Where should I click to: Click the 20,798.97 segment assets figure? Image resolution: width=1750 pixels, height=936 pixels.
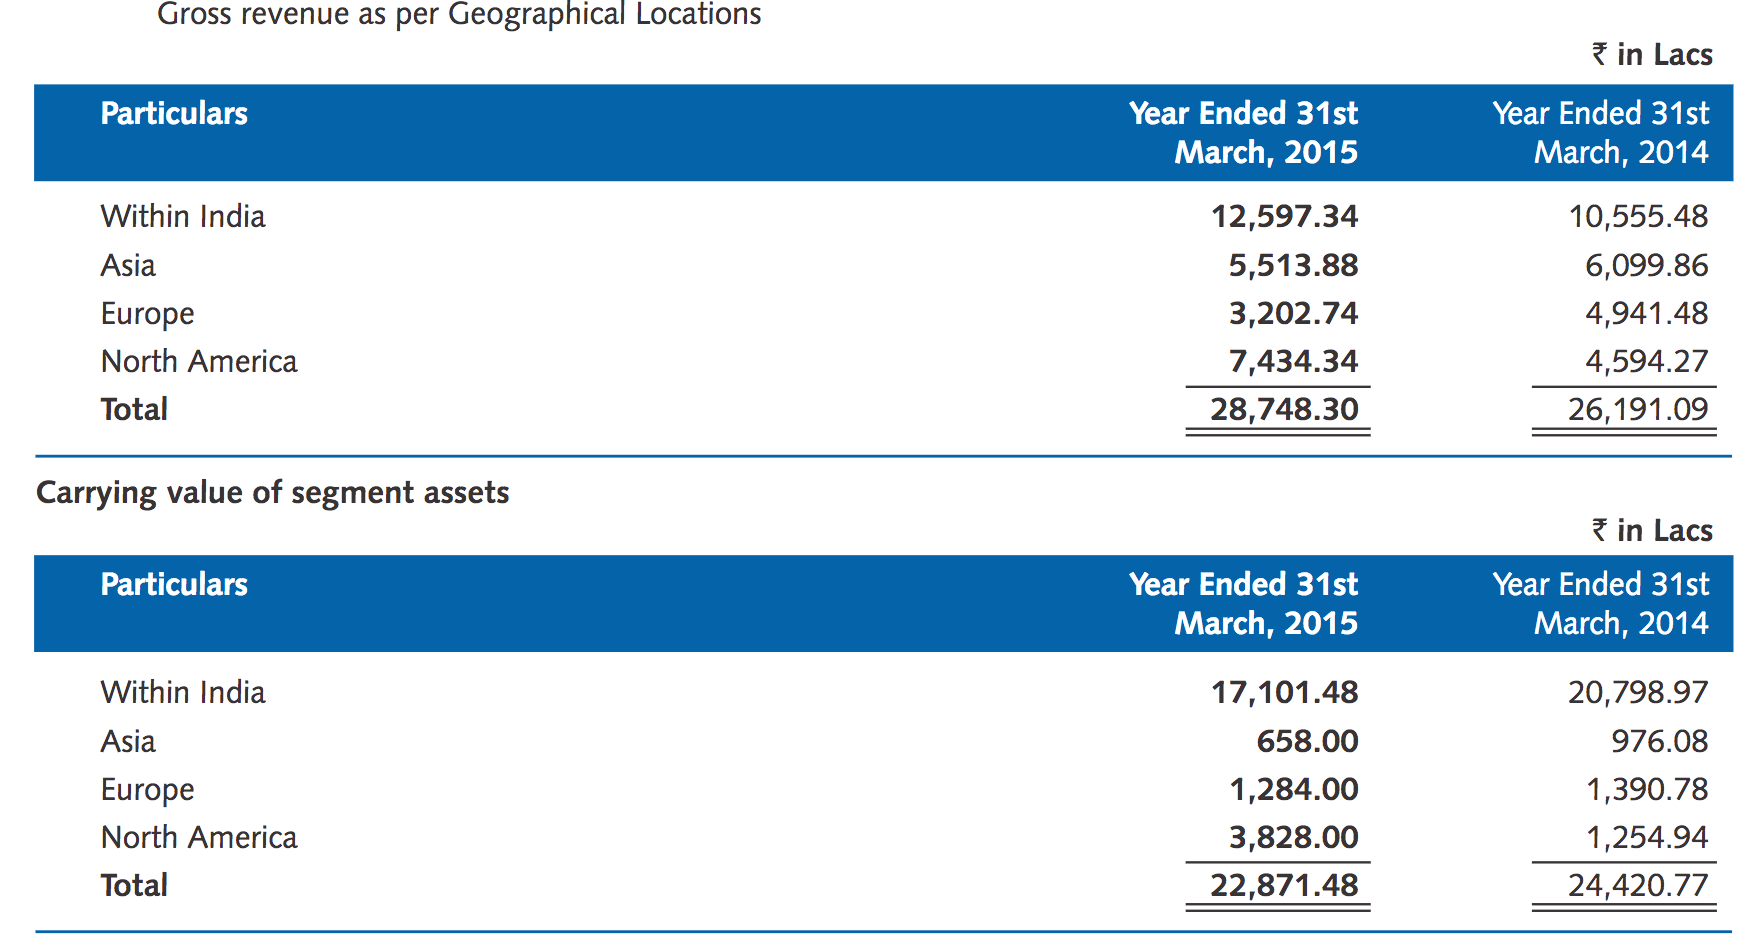(x=1638, y=692)
